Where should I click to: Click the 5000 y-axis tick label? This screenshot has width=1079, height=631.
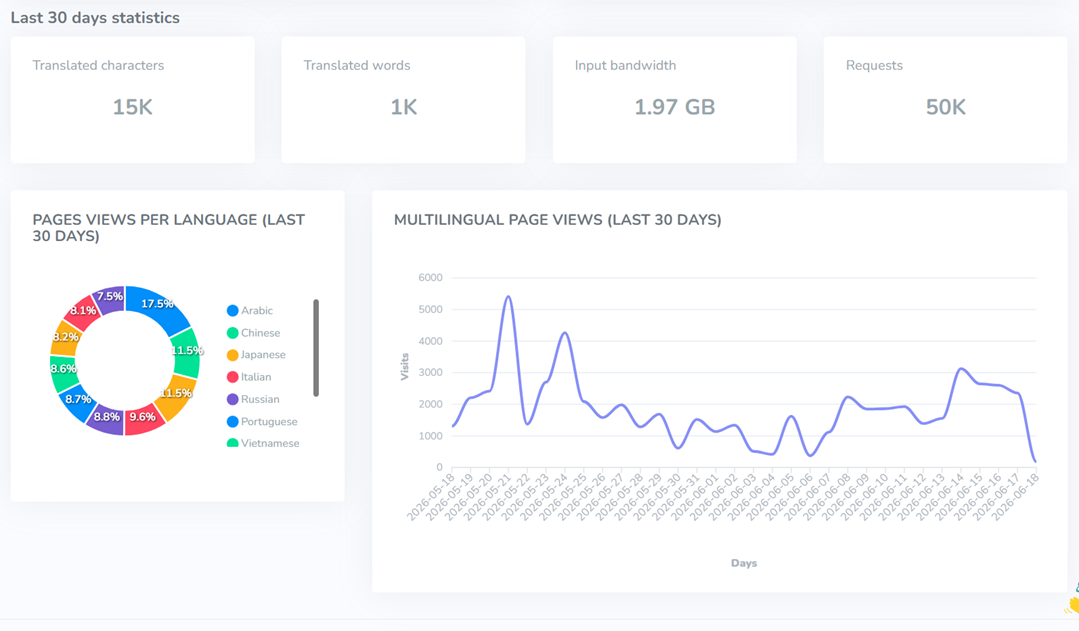coord(430,310)
